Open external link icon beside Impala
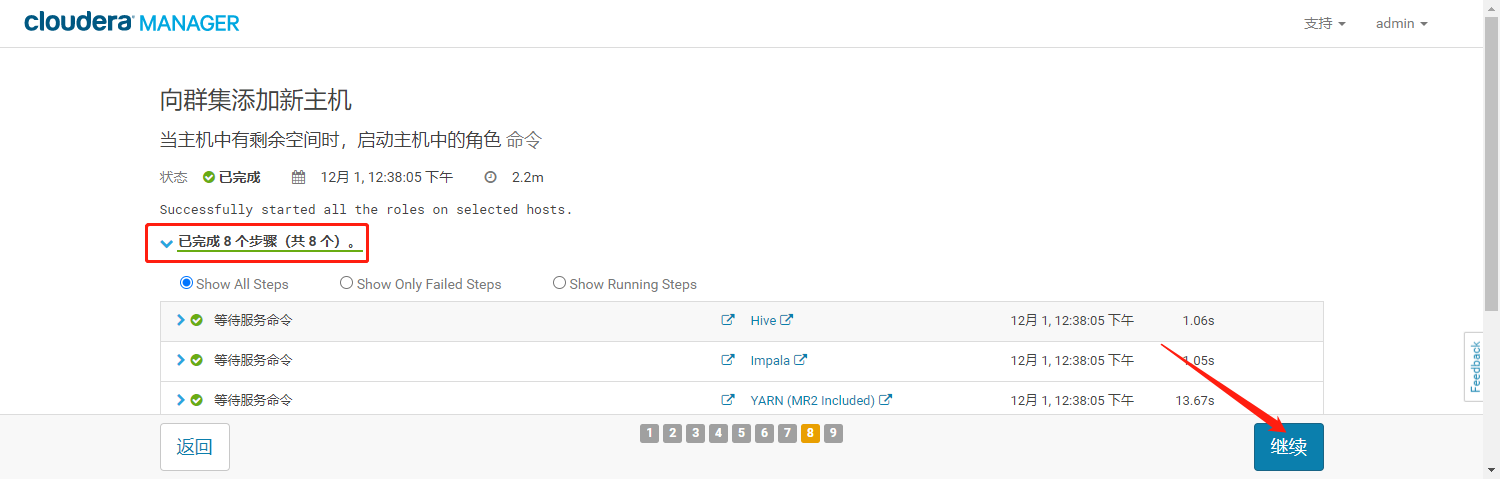Viewport: 1500px width, 479px height. pos(801,360)
